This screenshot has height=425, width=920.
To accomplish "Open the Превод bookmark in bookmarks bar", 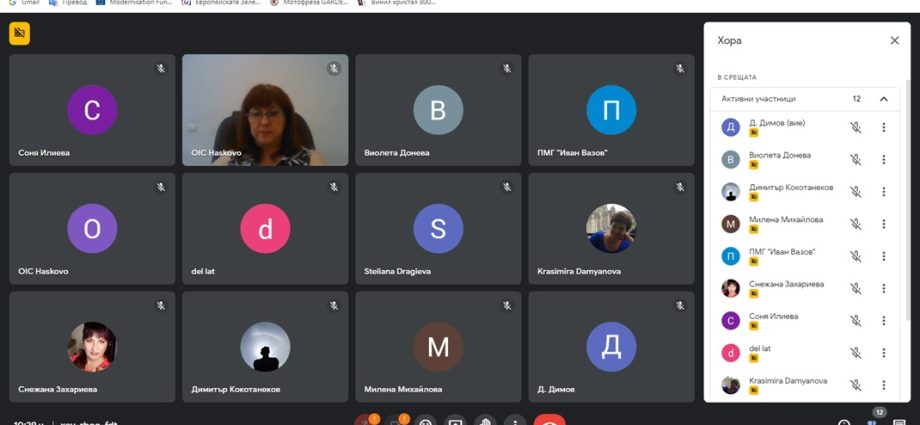I will 68,2.
